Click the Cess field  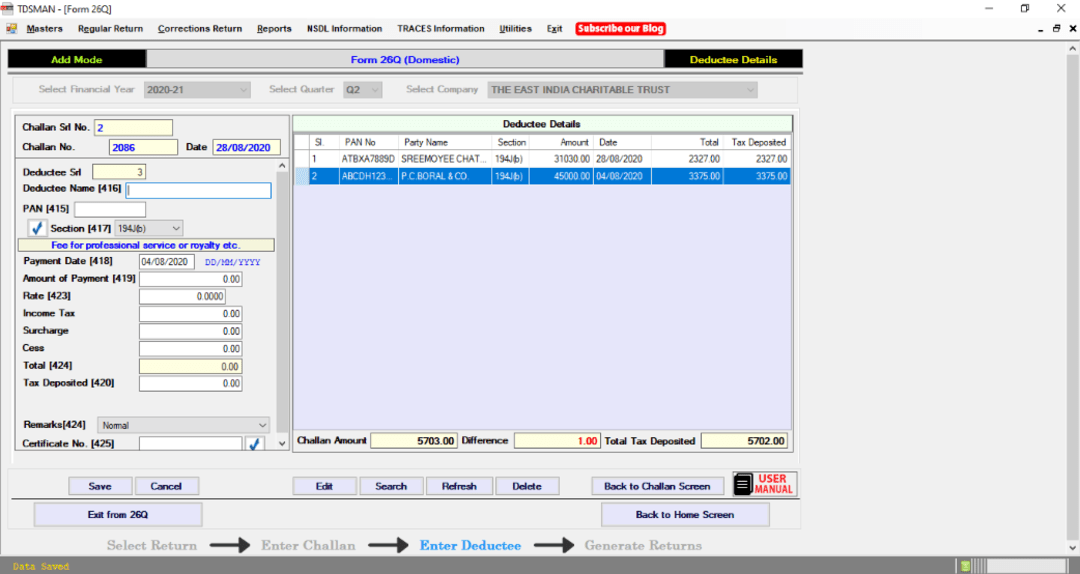[x=190, y=349]
